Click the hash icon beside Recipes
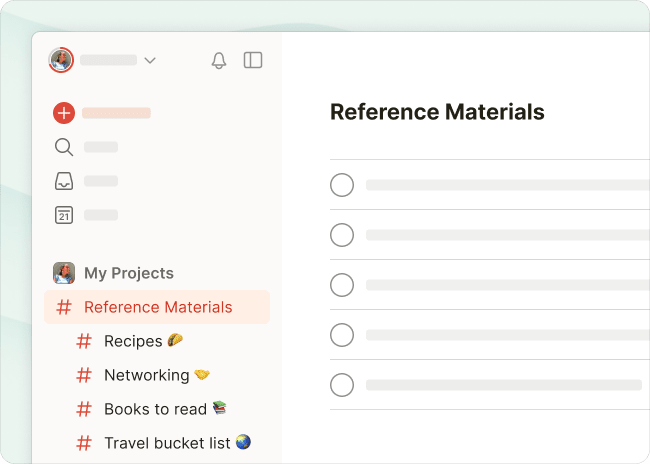This screenshot has width=650, height=464. point(84,341)
